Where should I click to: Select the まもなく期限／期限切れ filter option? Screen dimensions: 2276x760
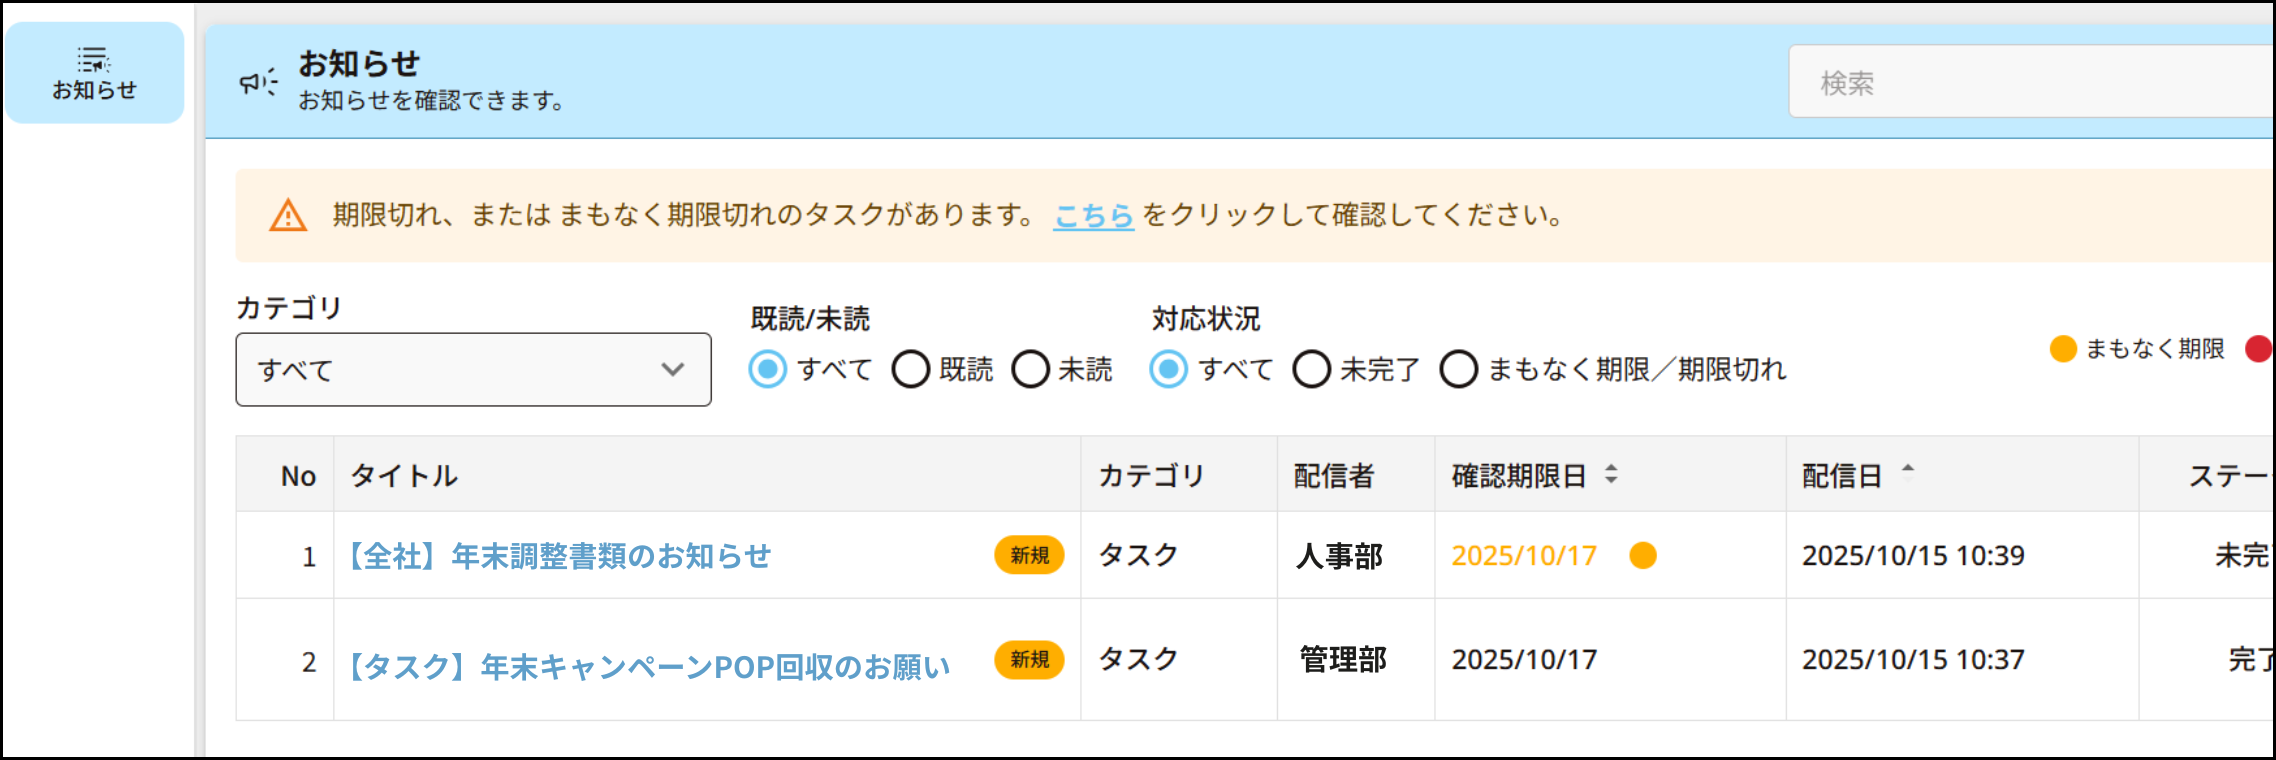point(1459,369)
